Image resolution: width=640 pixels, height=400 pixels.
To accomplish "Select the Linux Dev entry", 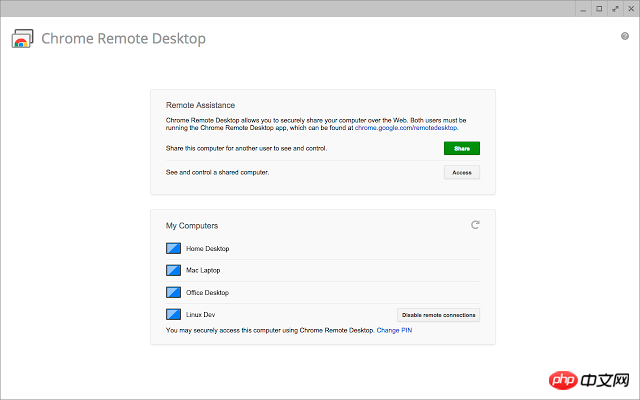I will [x=200, y=315].
